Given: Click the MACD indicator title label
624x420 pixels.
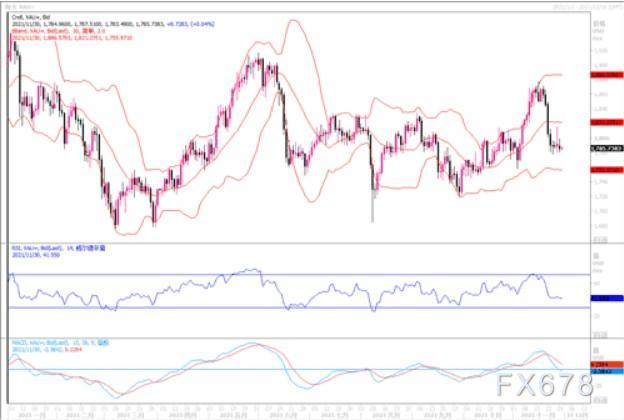Looking at the screenshot, I should click(60, 342).
